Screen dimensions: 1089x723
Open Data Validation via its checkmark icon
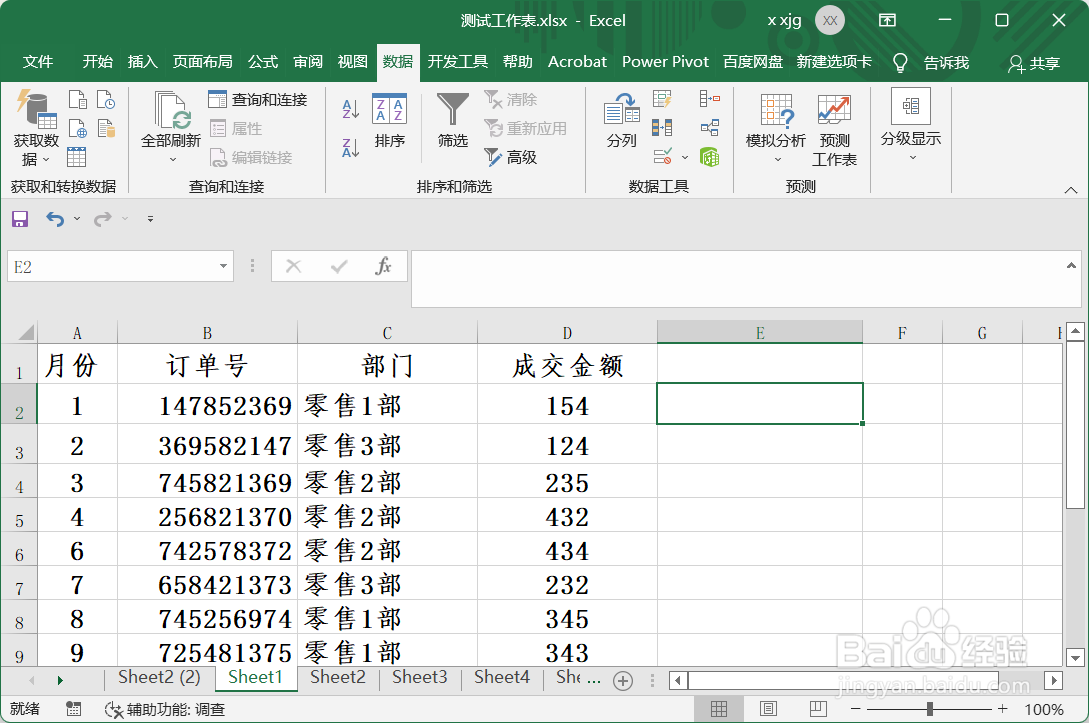[662, 156]
